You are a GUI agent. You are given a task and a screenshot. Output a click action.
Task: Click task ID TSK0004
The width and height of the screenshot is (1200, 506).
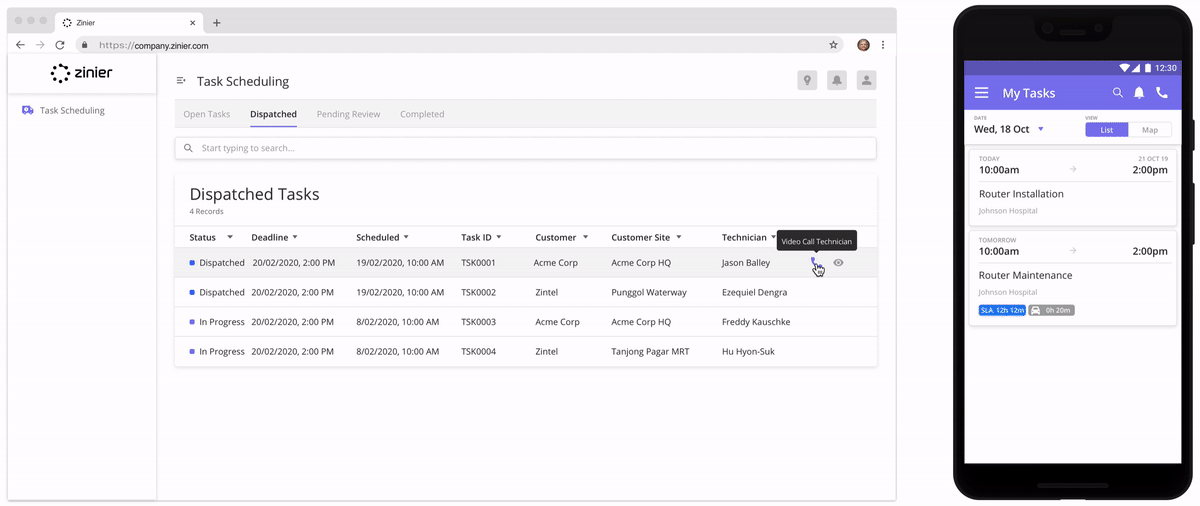[x=478, y=352]
